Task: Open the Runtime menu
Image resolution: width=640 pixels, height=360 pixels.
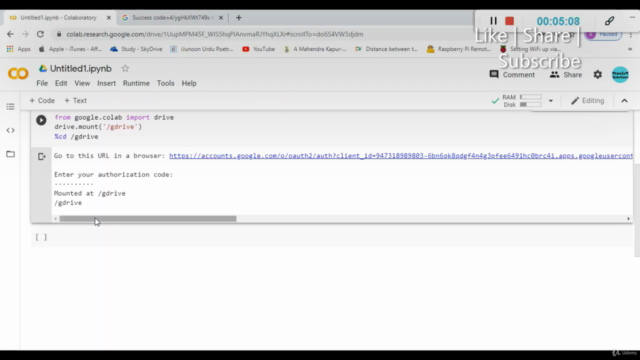Action: pyautogui.click(x=136, y=83)
